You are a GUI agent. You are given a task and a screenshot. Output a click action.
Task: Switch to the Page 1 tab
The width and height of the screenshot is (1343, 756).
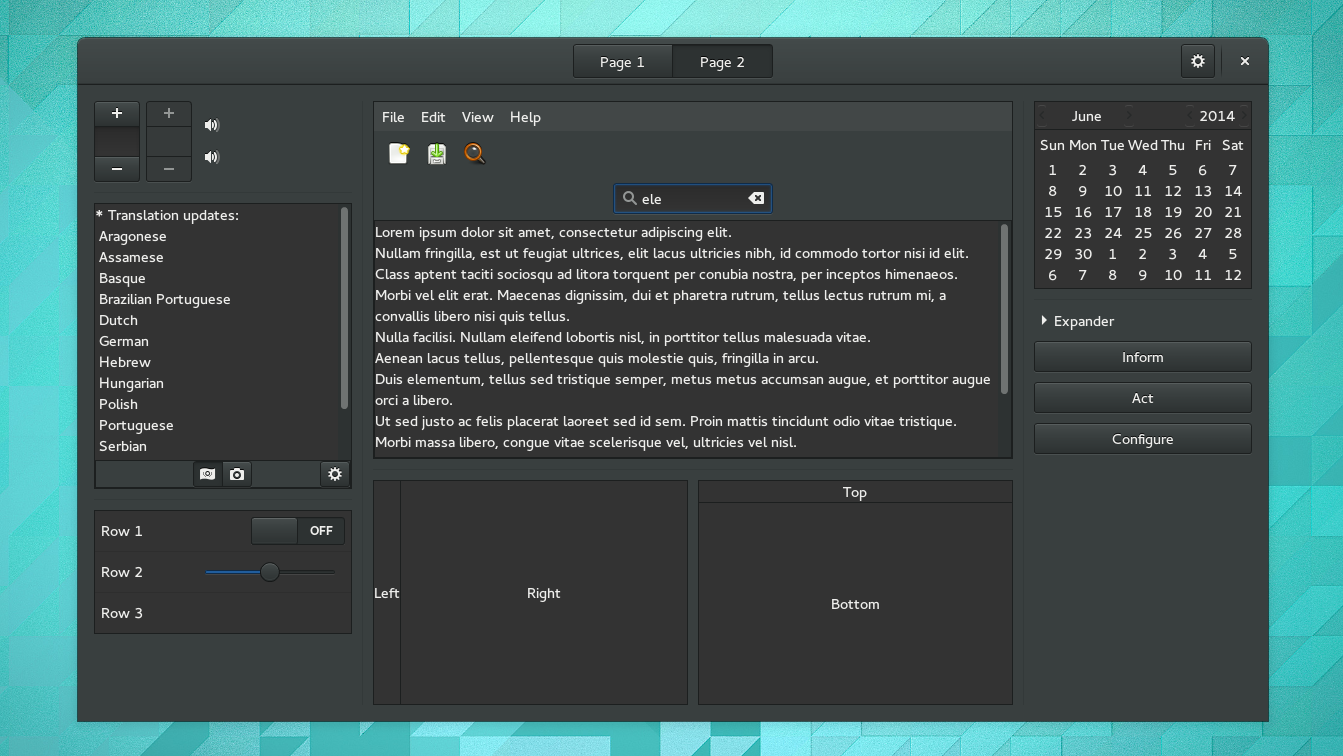[x=622, y=62]
